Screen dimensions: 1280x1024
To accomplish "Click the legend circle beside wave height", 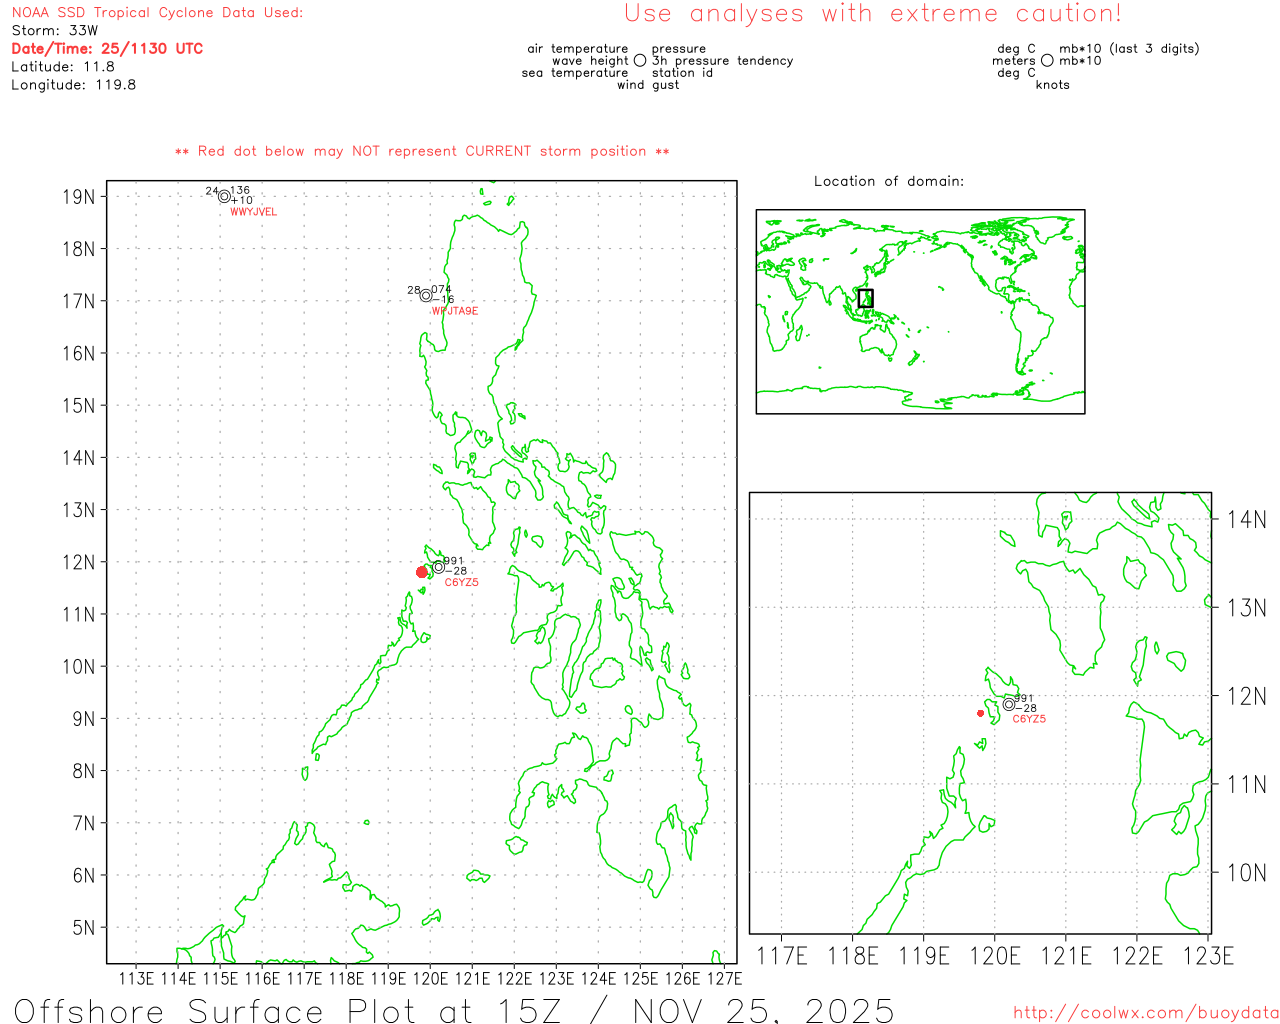I will (x=640, y=60).
